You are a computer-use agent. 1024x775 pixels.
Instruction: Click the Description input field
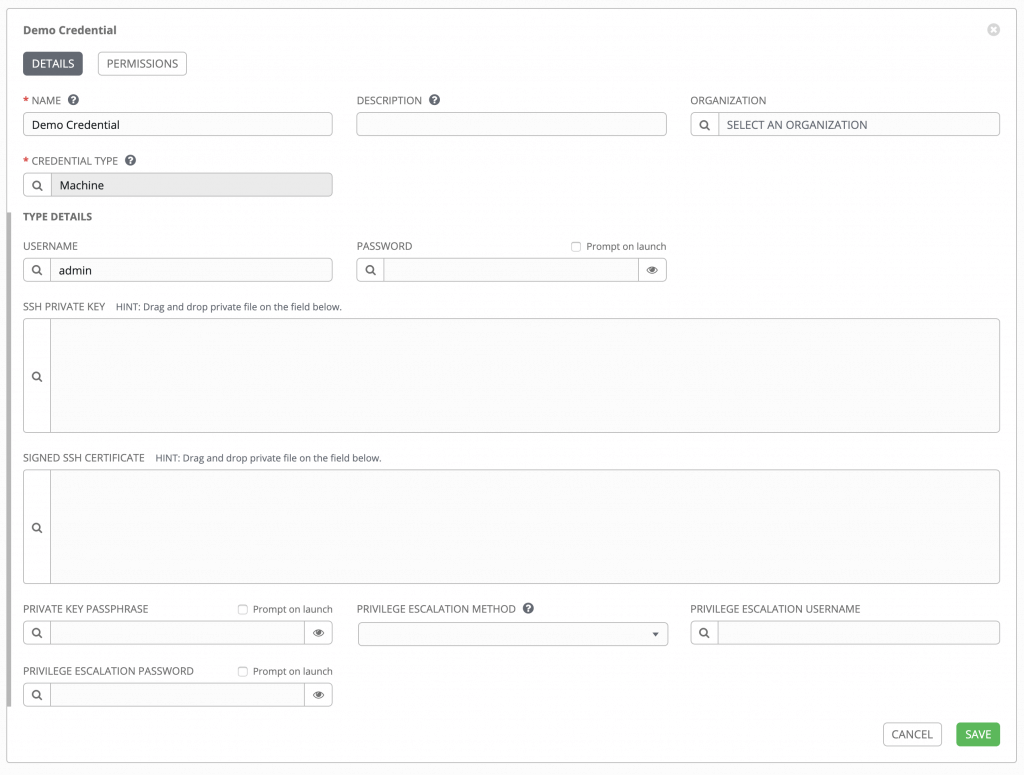point(511,125)
